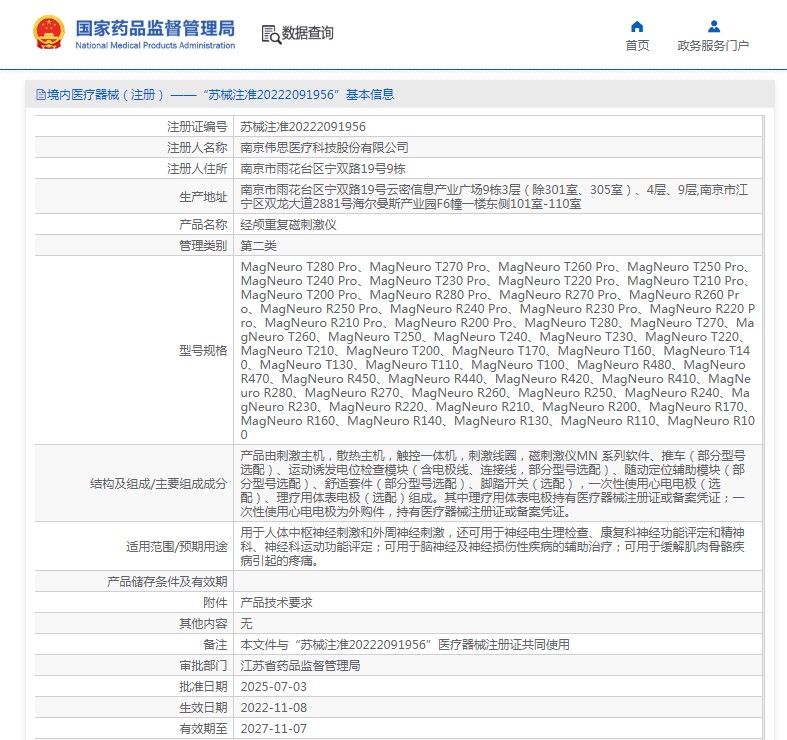Select attachment value 产品技术要求
This screenshot has width=787, height=740.
(277, 602)
